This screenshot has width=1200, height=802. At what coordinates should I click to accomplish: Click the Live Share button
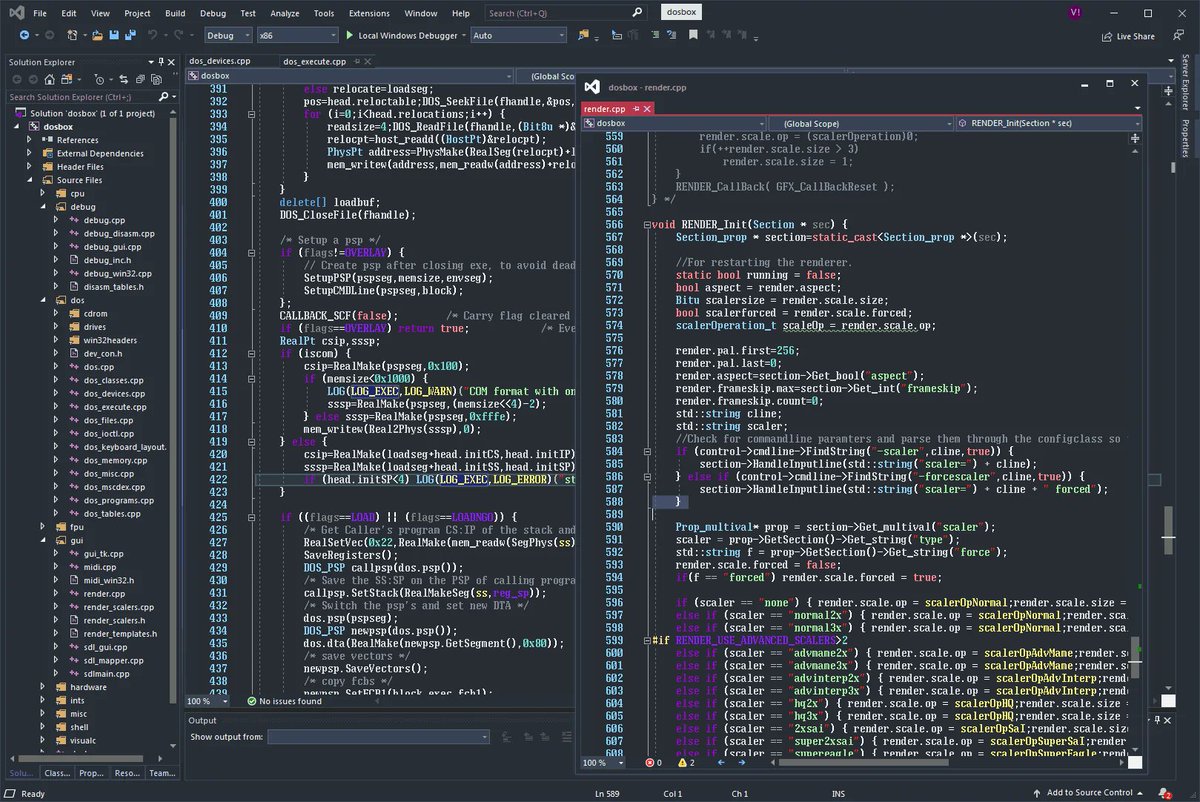click(x=1128, y=36)
